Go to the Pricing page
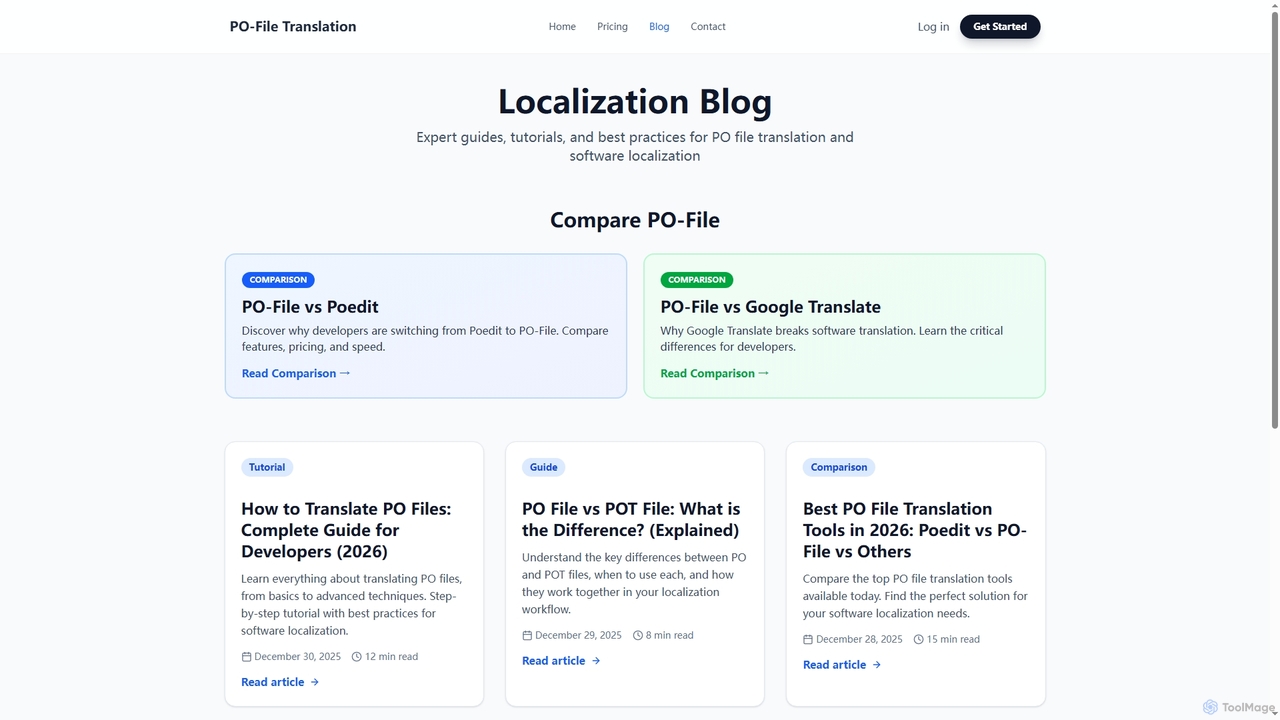The height and width of the screenshot is (720, 1280). (612, 27)
